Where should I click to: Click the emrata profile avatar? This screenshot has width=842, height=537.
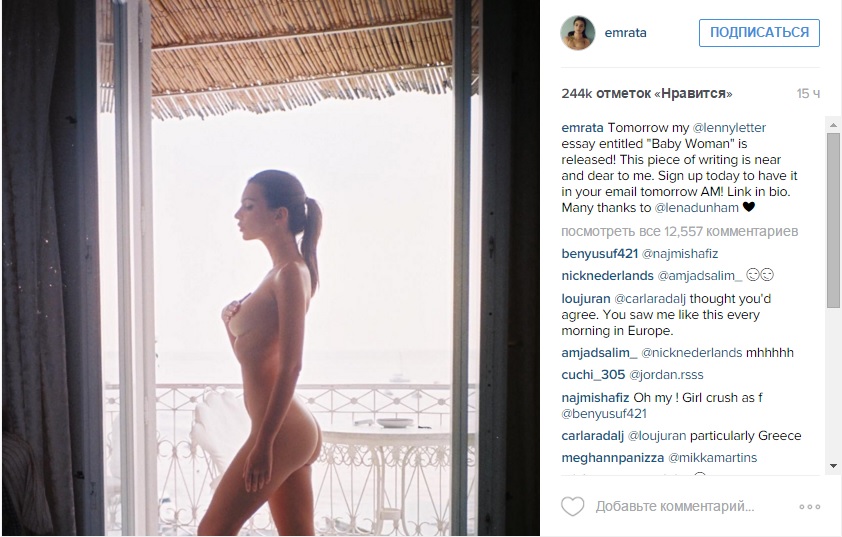578,33
